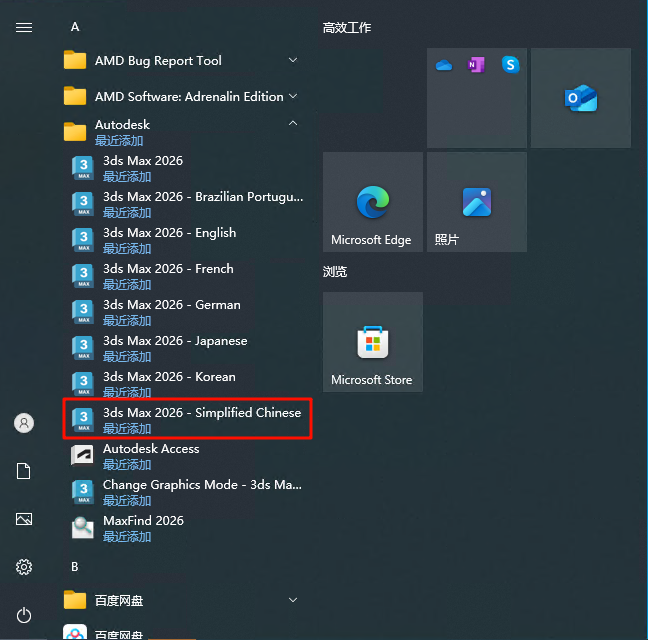The width and height of the screenshot is (648, 640).
Task: Click the letter A section header
Action: [75, 28]
